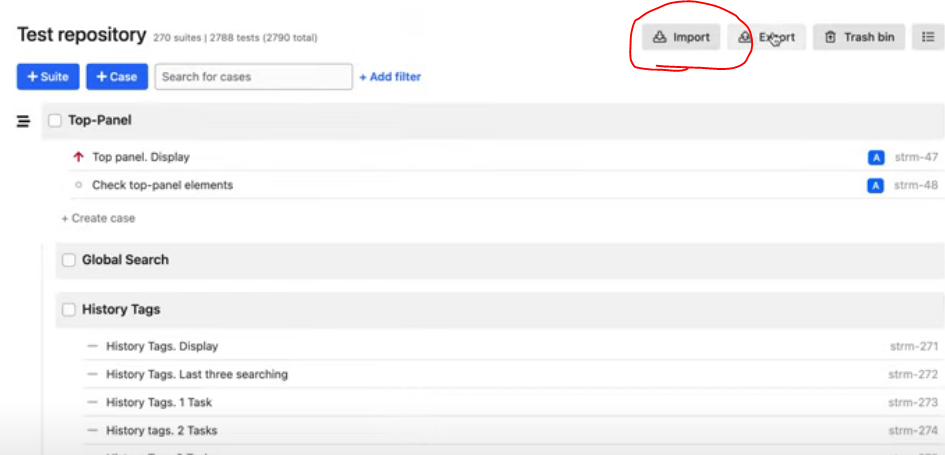945x455 pixels.
Task: Open the Trash bin
Action: tap(859, 37)
